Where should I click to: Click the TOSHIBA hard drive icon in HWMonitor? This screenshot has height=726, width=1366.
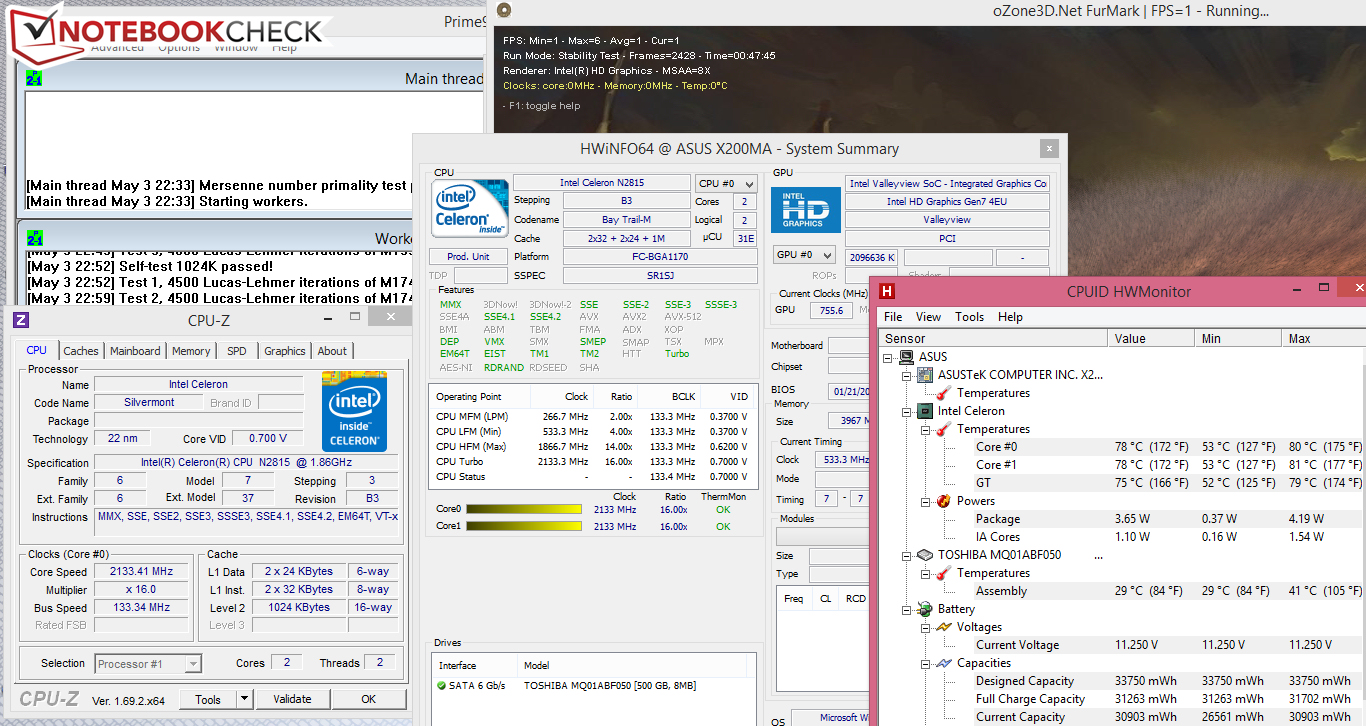point(926,555)
